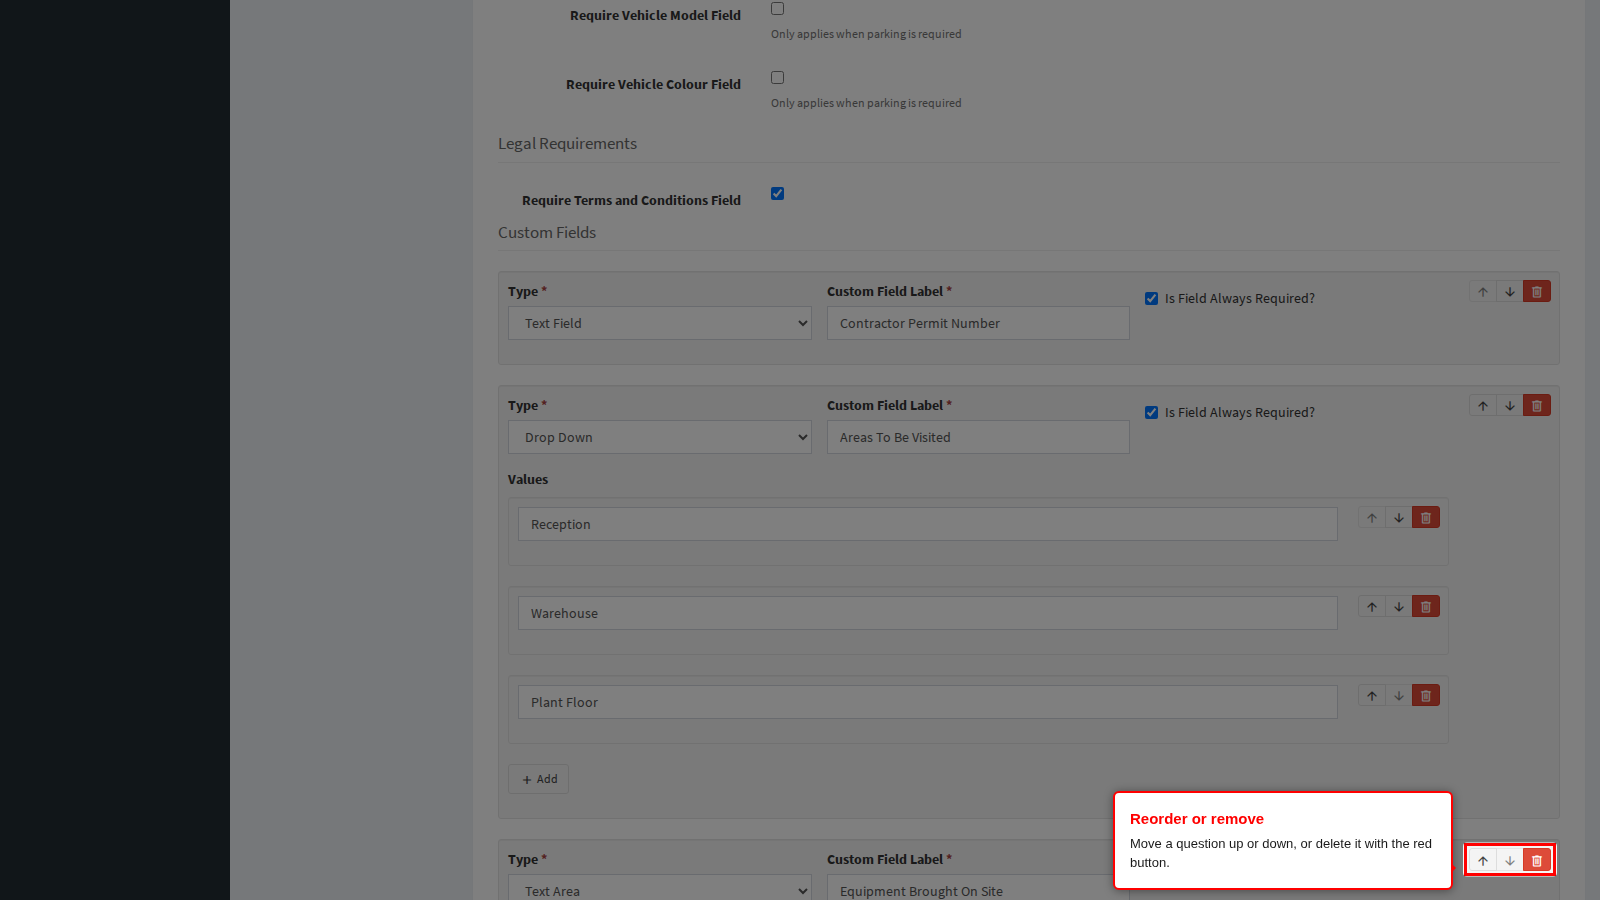Screen dimensions: 1600x900
Task: Edit the Plant Floor value field
Action: click(928, 702)
